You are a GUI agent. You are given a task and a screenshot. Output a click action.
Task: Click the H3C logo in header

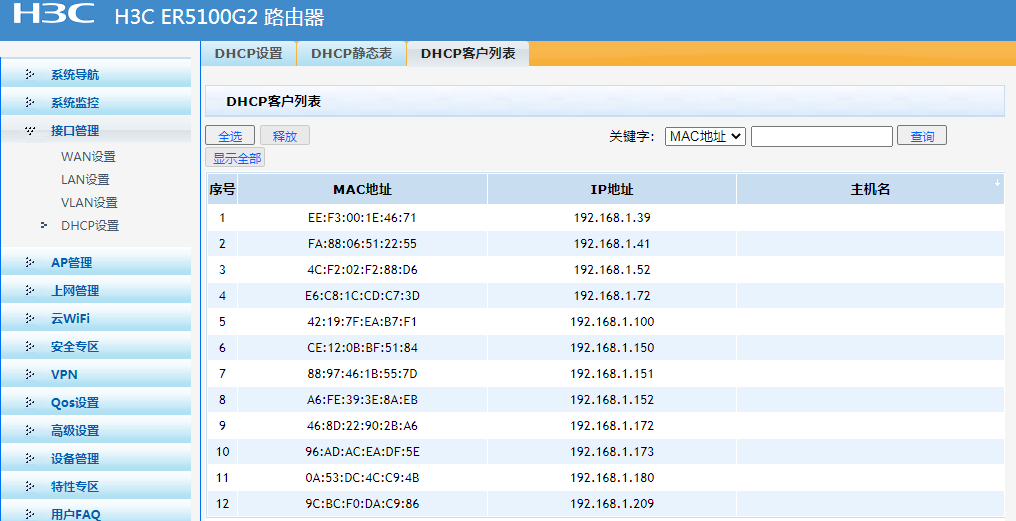pyautogui.click(x=54, y=14)
